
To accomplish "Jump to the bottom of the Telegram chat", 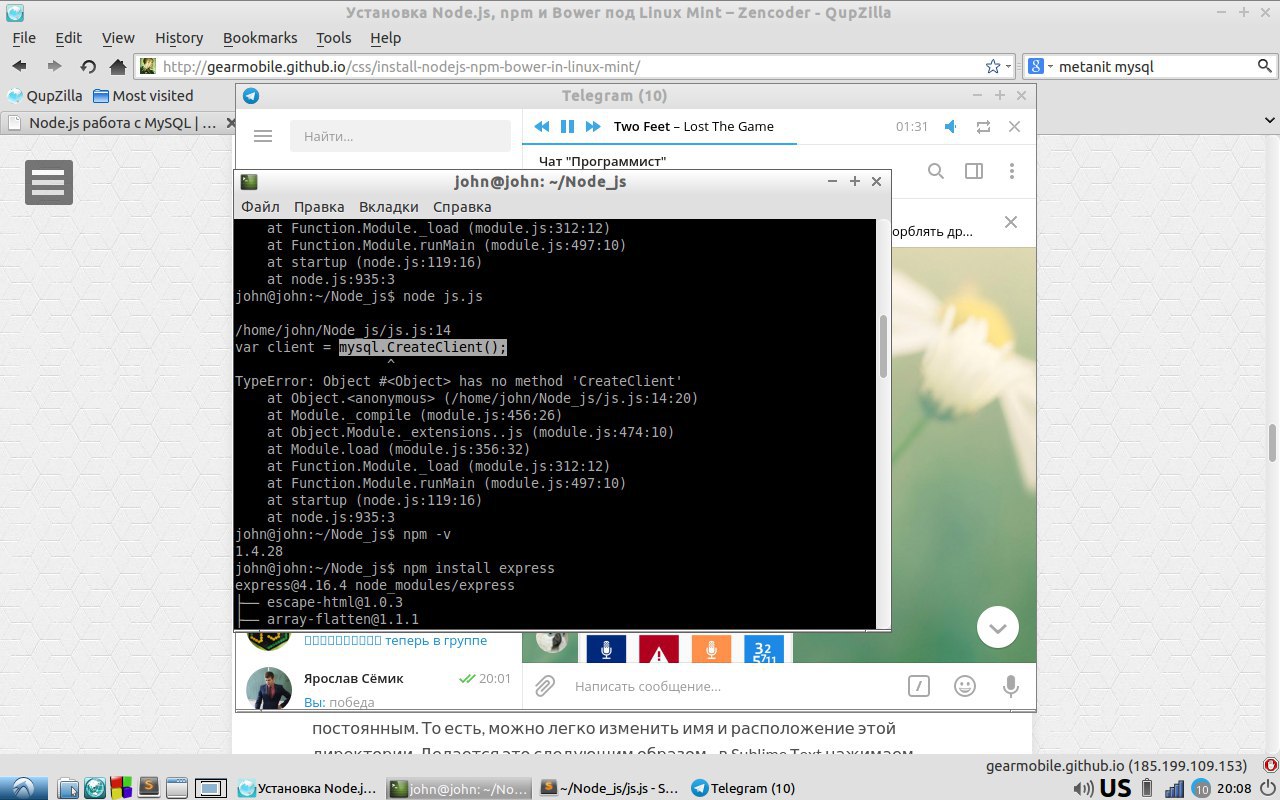I will 998,627.
